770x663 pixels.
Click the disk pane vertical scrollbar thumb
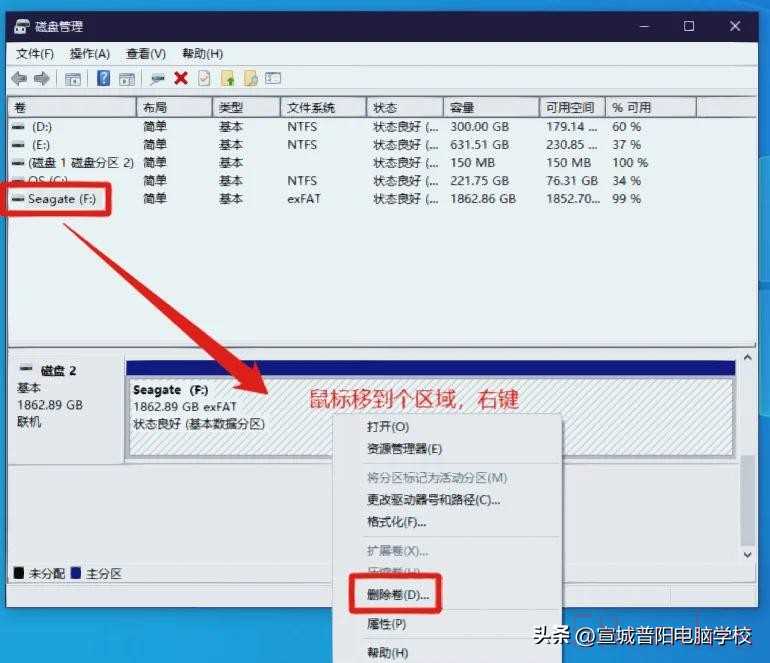pos(747,500)
